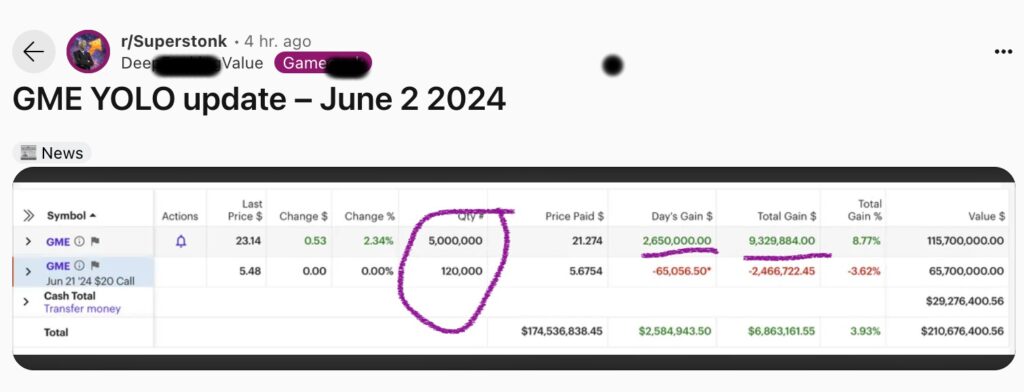The width and height of the screenshot is (1024, 392).
Task: Expand all rows with double chevron
Action: [x=29, y=216]
